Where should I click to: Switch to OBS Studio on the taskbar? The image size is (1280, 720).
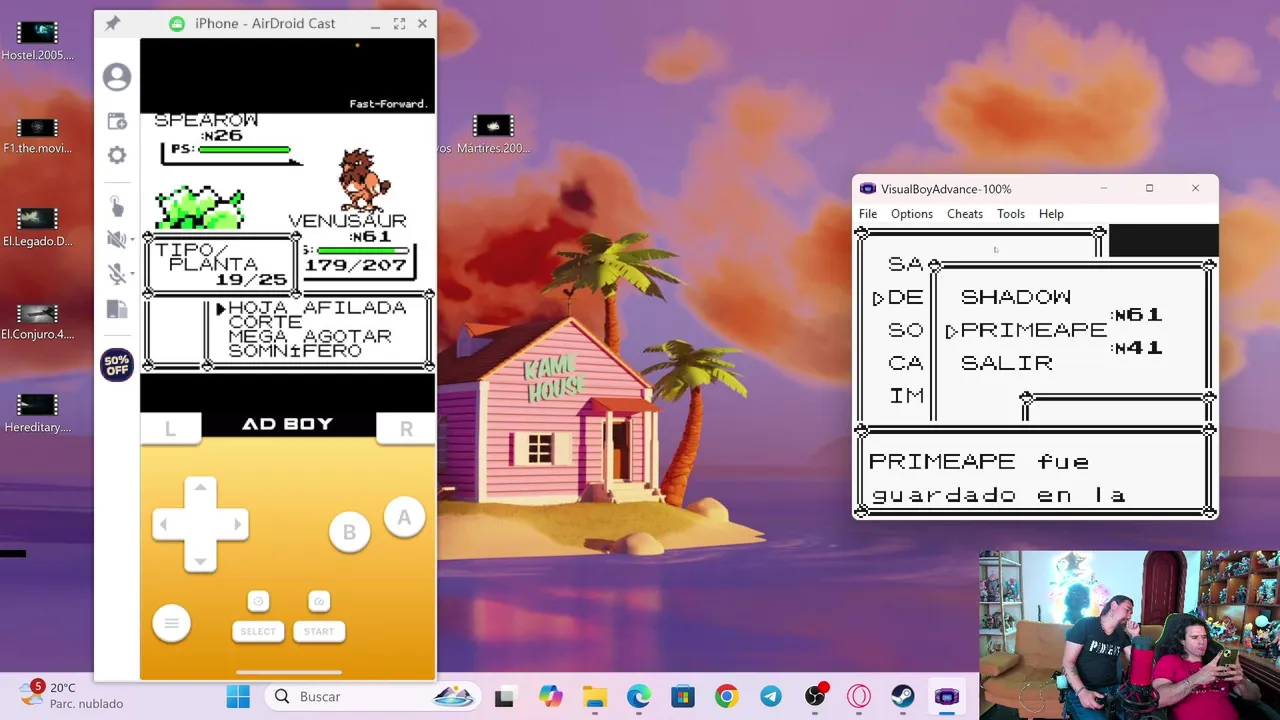coord(815,697)
